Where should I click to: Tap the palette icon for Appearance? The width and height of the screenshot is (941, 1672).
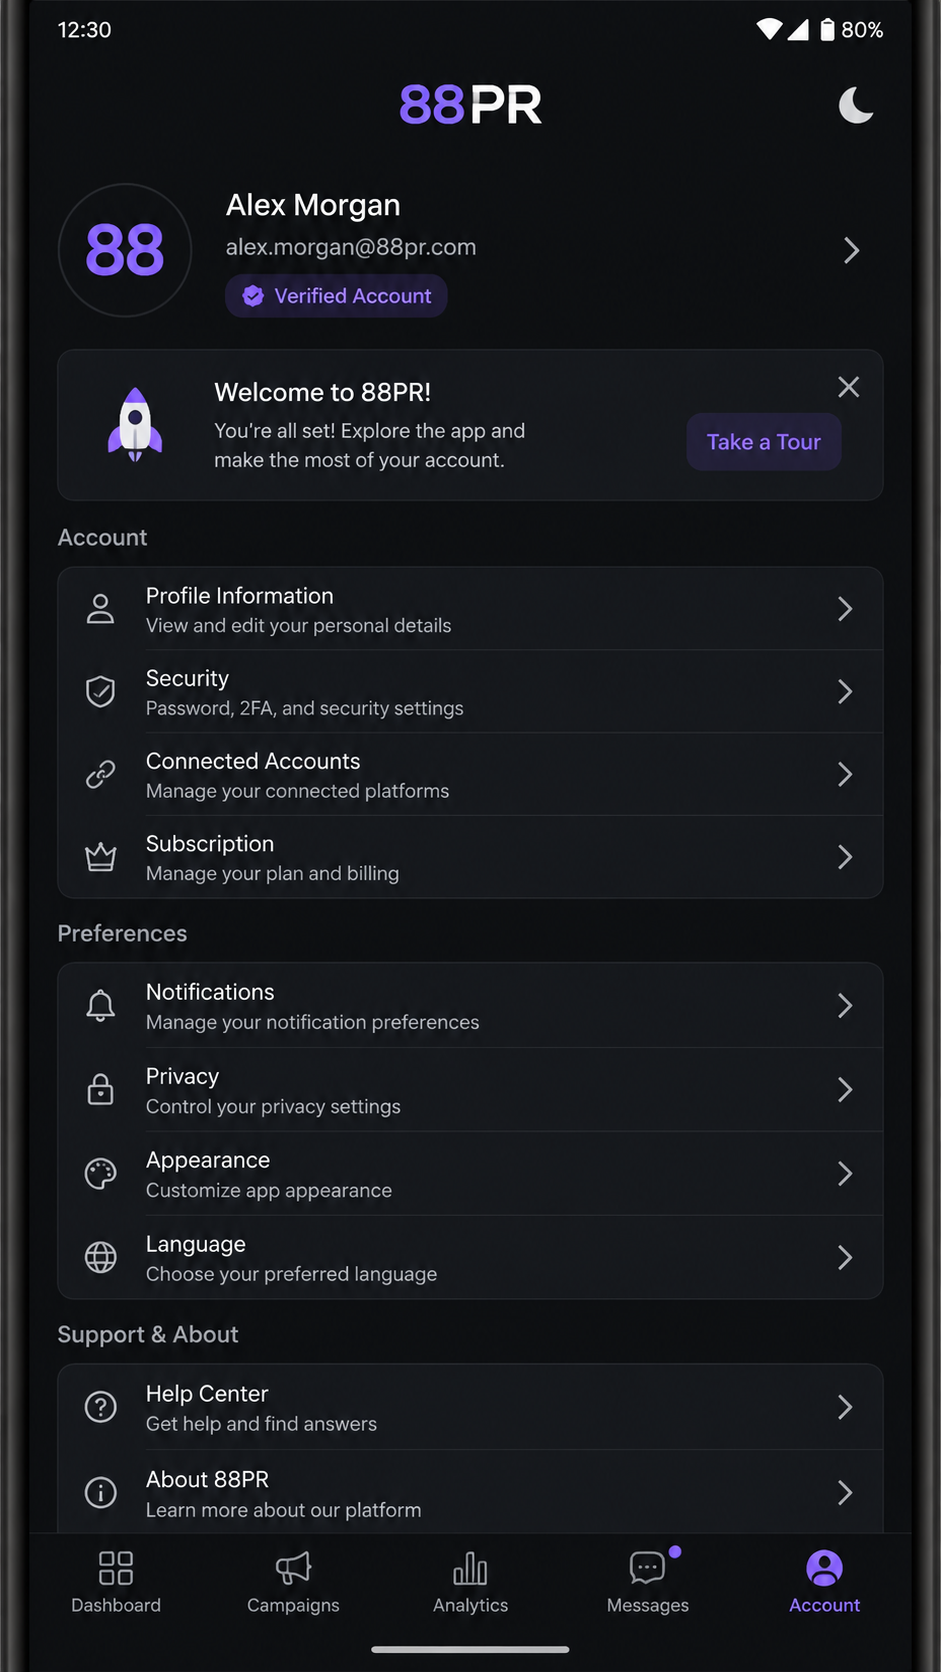click(100, 1173)
